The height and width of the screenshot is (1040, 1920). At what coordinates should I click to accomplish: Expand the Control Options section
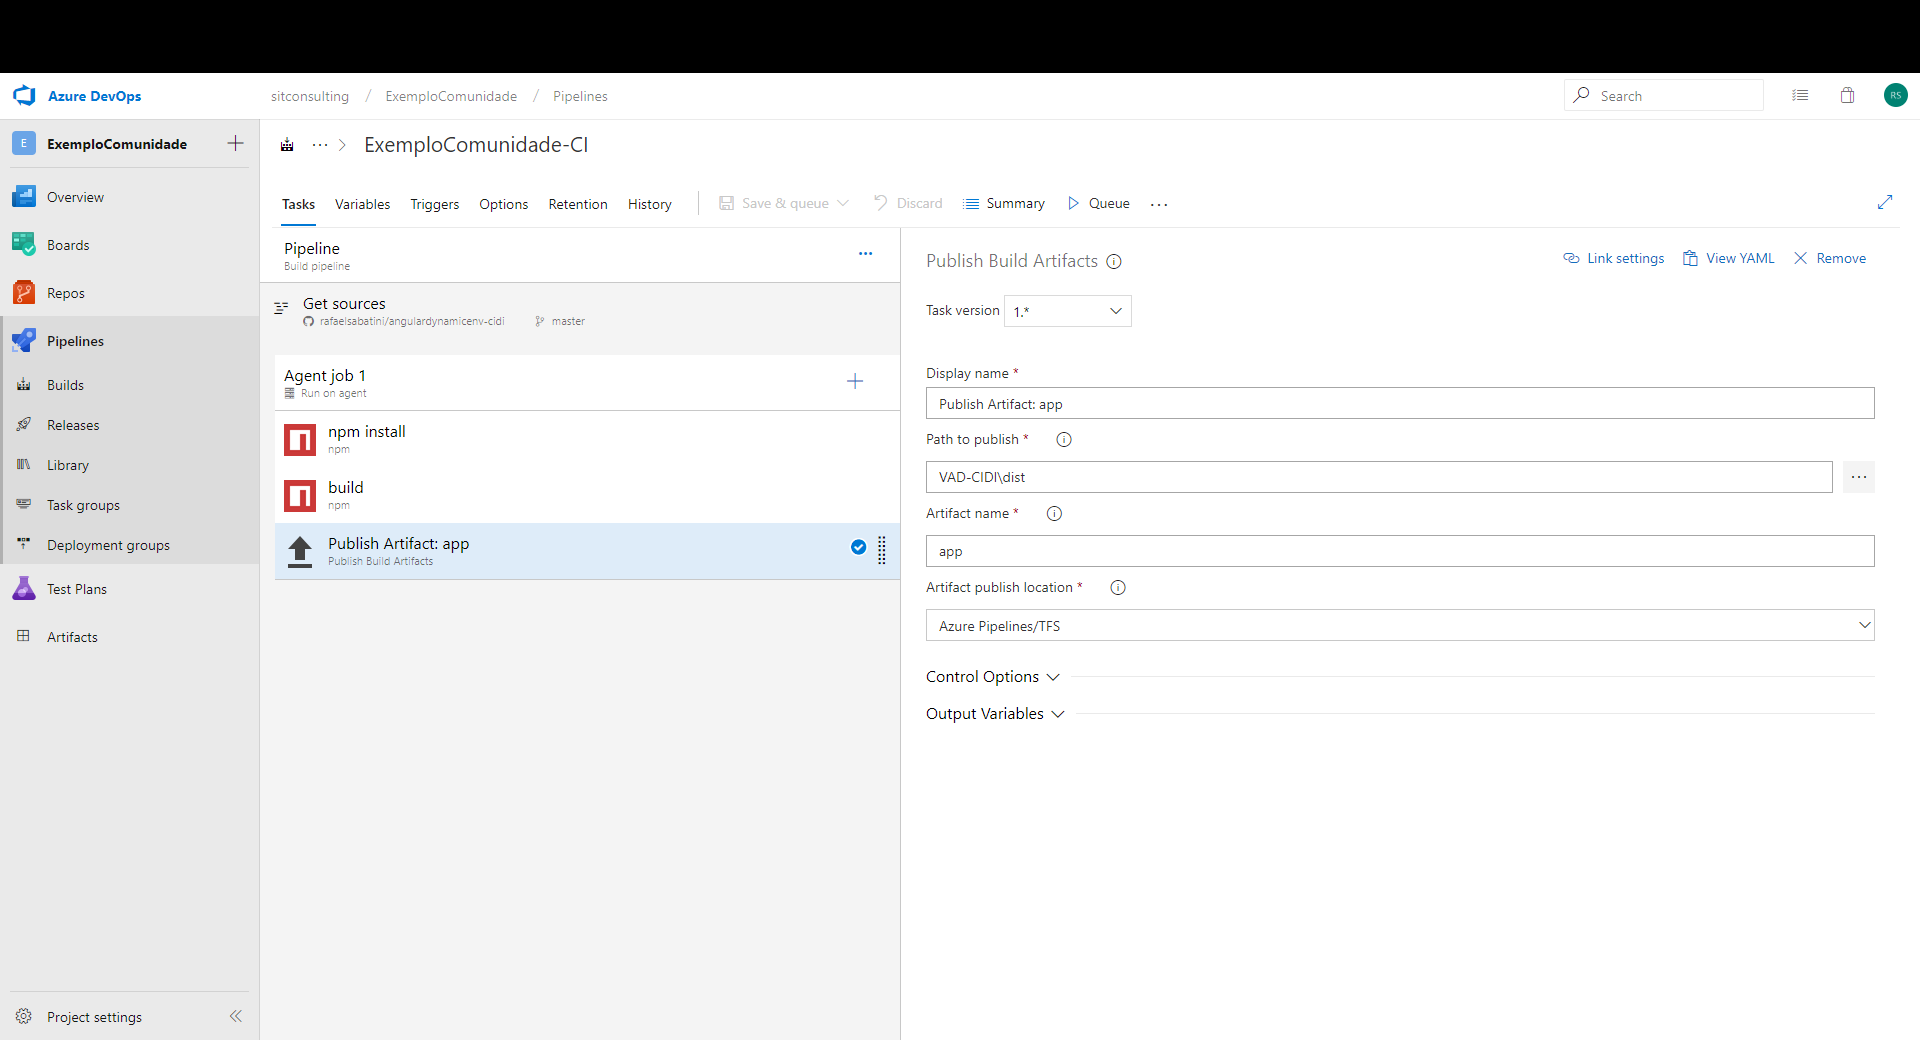[x=992, y=676]
